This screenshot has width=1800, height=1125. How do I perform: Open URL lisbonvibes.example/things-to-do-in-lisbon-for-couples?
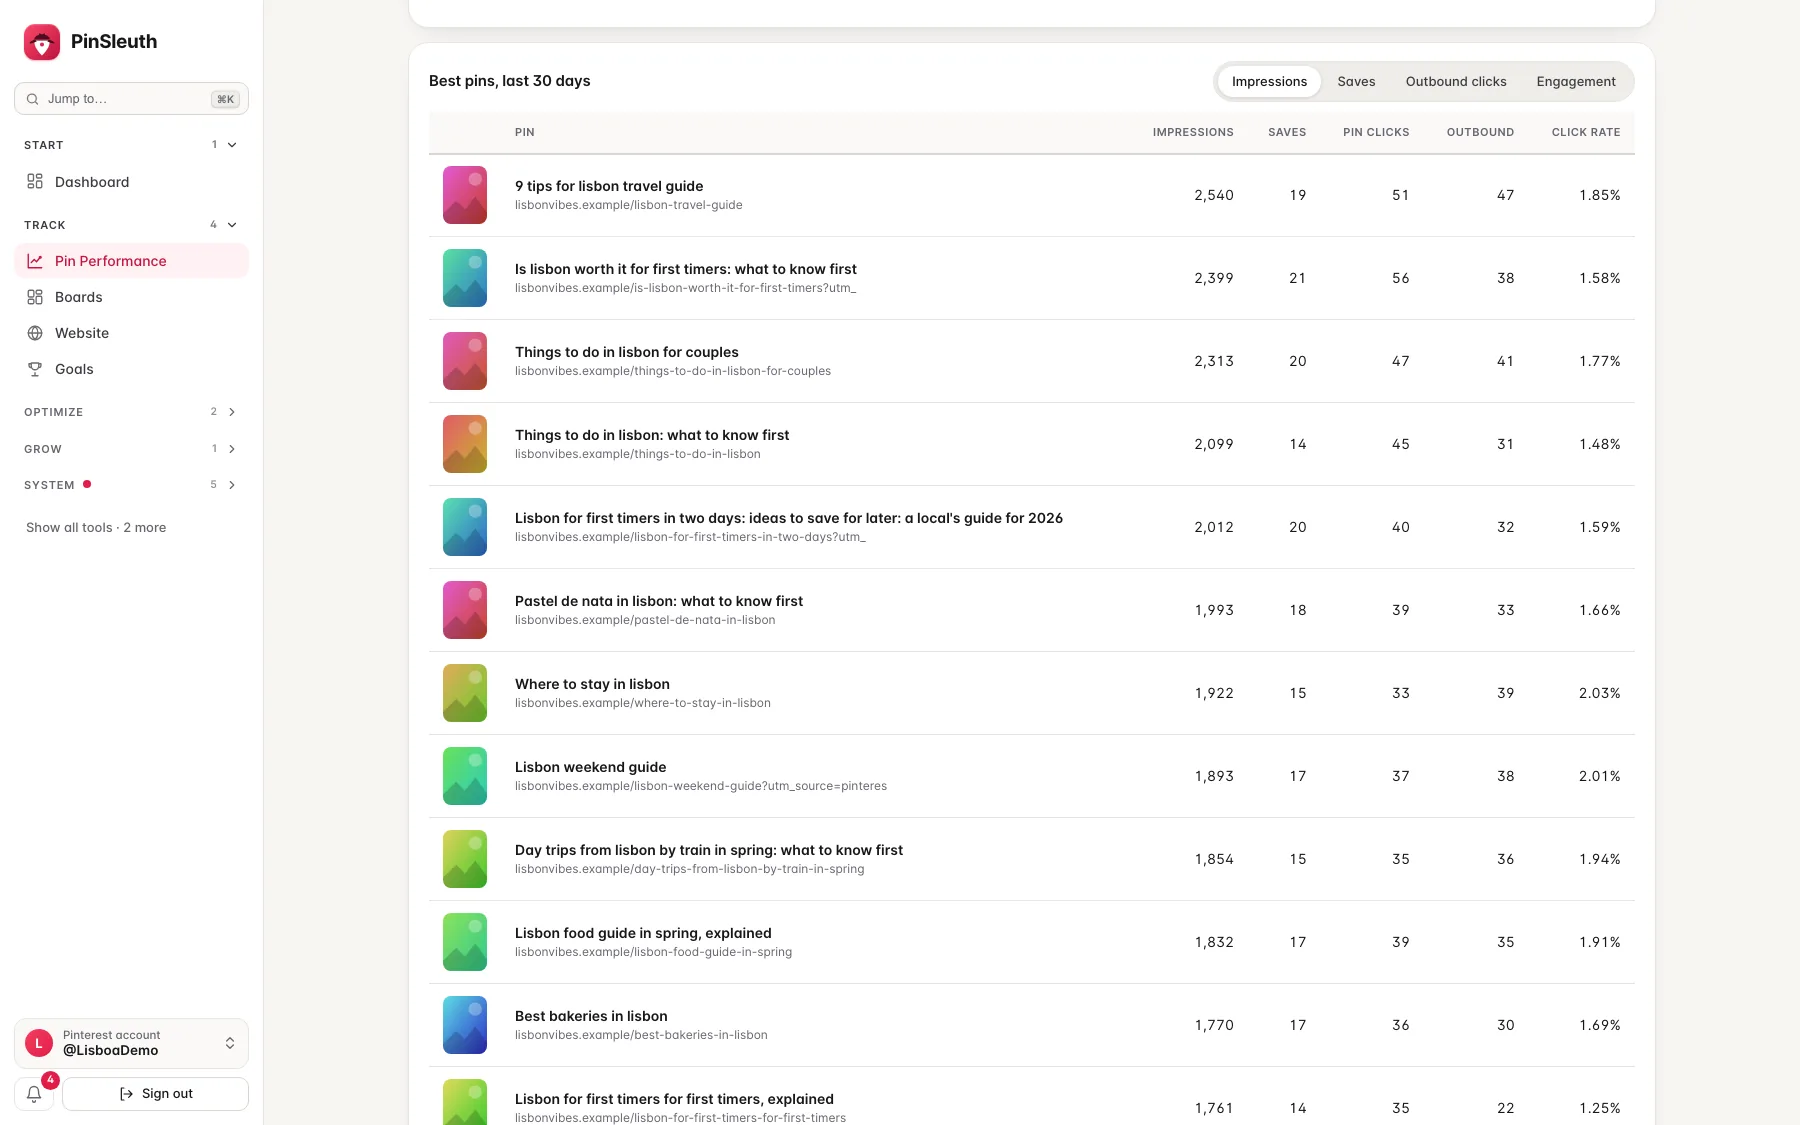point(673,371)
